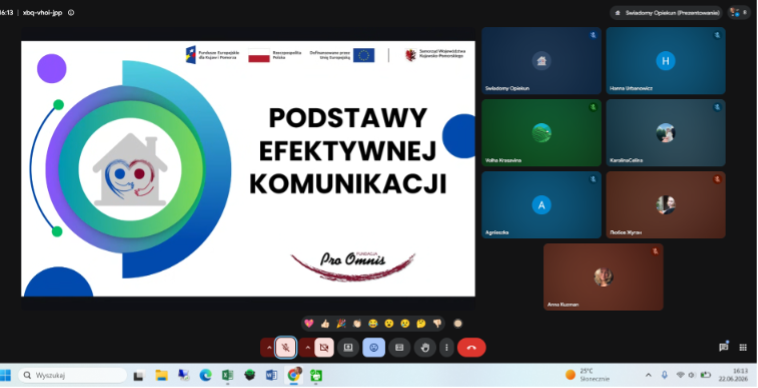
Task: Send the crying-laughing face reaction
Action: click(x=373, y=323)
